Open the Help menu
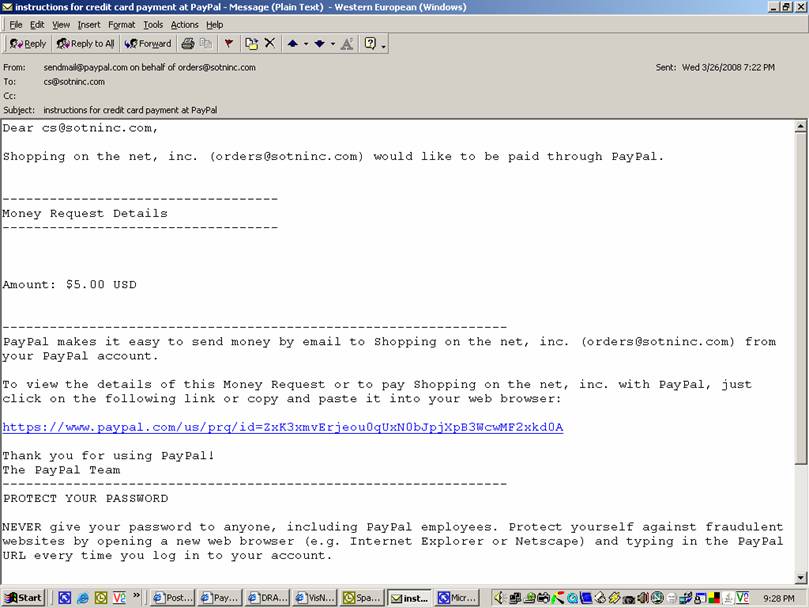This screenshot has width=809, height=608. 215,25
